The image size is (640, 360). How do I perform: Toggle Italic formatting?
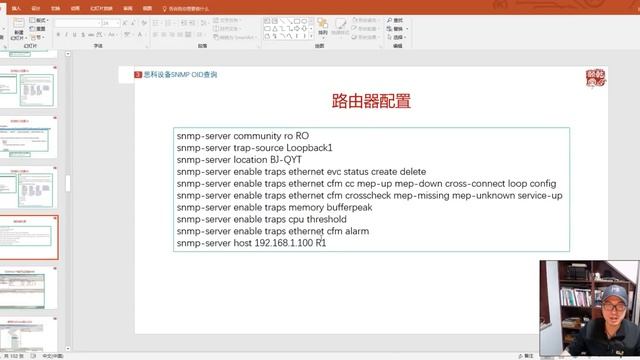point(67,35)
